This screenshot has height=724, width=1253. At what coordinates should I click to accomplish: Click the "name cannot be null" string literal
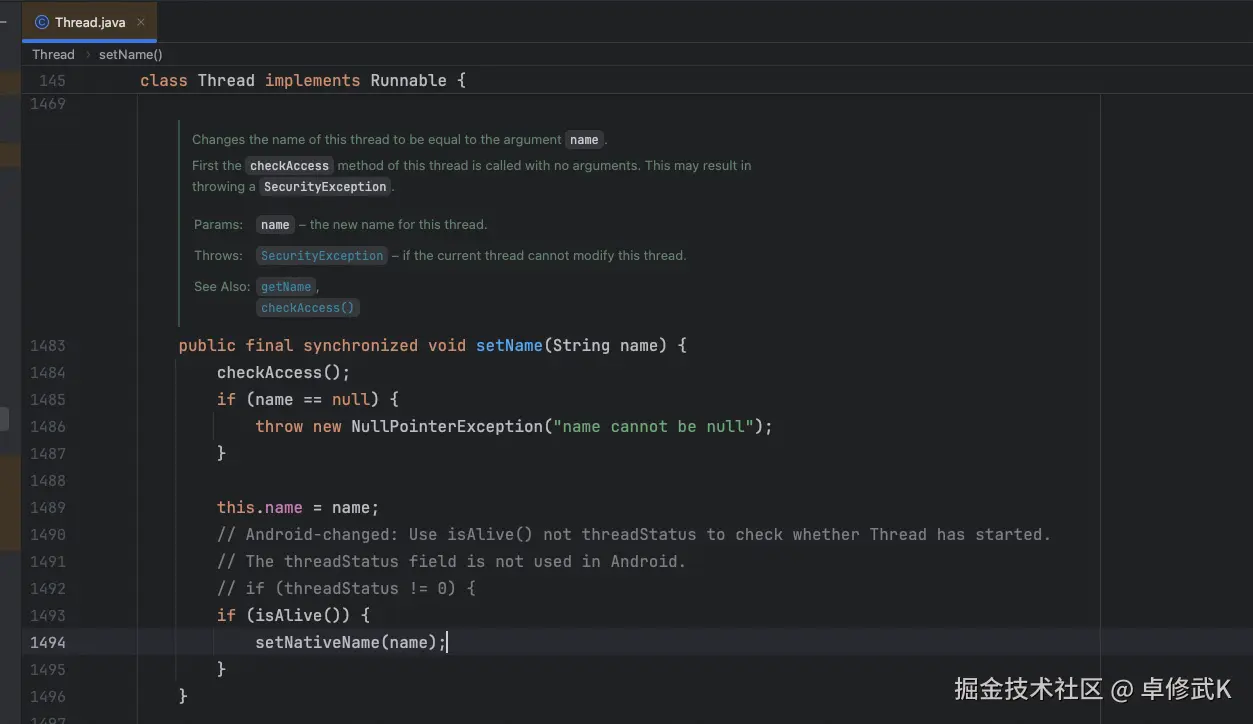click(653, 427)
